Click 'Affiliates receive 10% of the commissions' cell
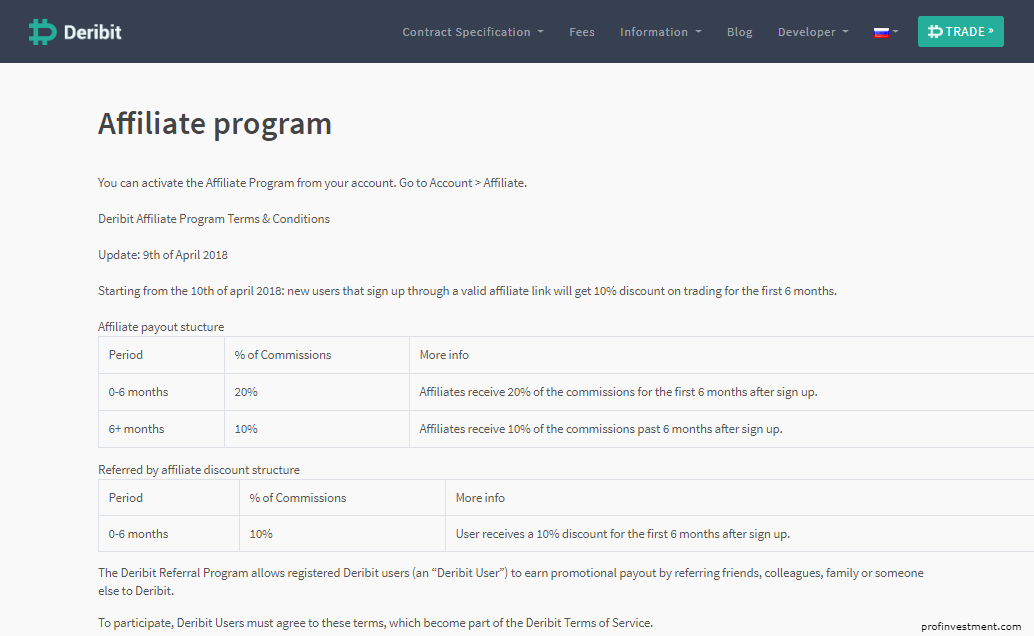This screenshot has width=1034, height=636. tap(721, 429)
